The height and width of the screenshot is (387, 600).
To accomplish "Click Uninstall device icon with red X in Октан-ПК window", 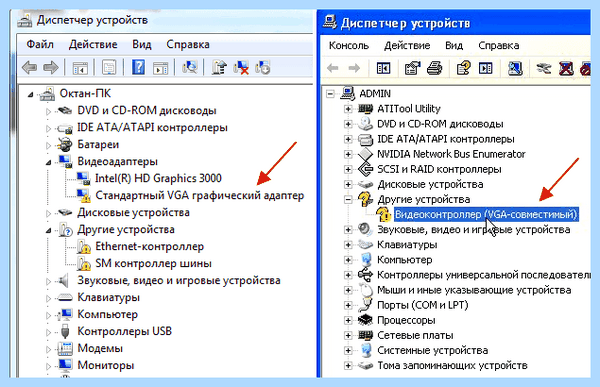I will click(241, 67).
